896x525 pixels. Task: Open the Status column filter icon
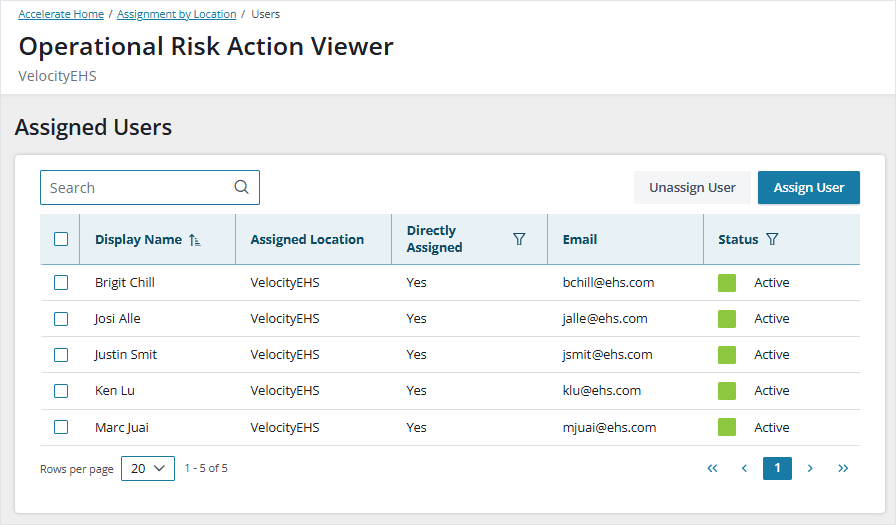(772, 240)
